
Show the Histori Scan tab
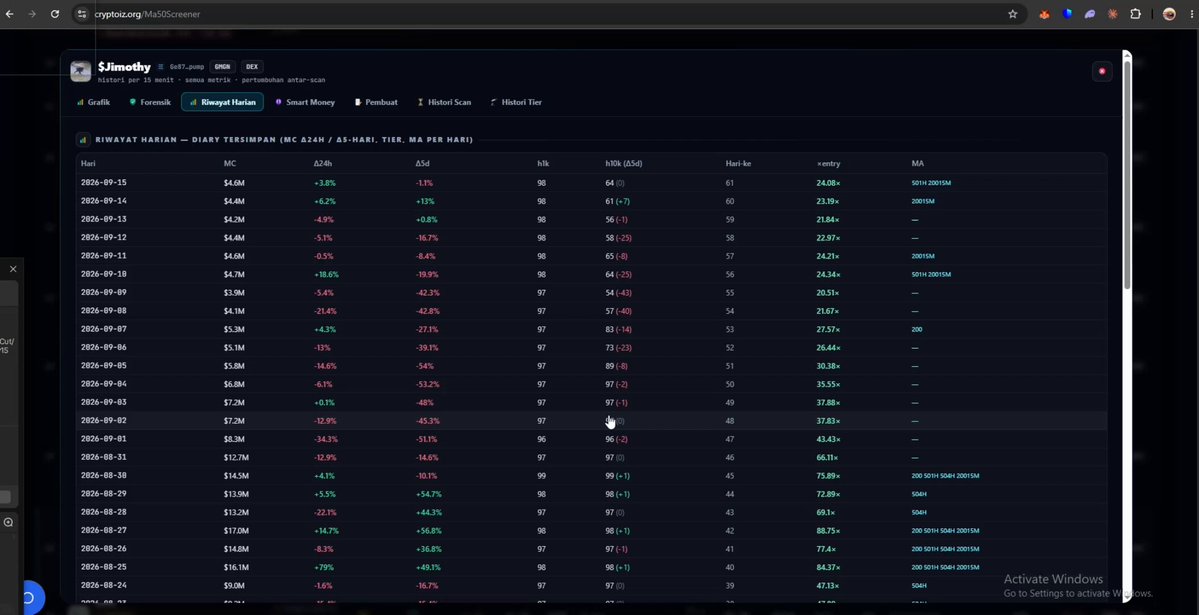point(444,102)
